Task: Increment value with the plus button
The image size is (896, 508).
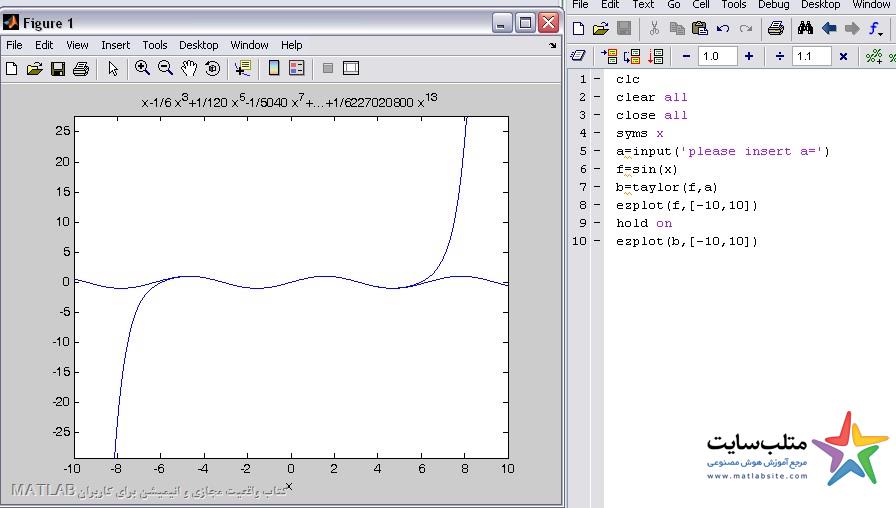Action: click(x=749, y=56)
